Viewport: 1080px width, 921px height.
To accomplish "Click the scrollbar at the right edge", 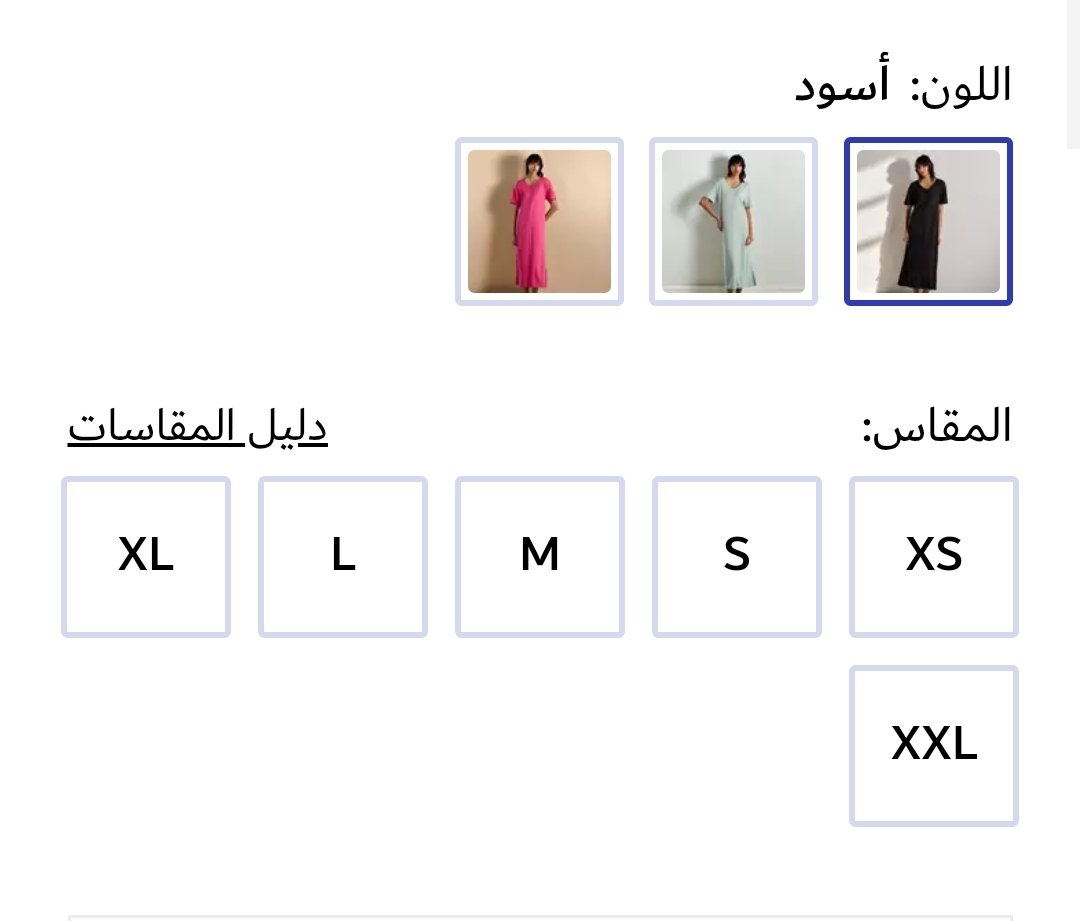I will 1073,75.
